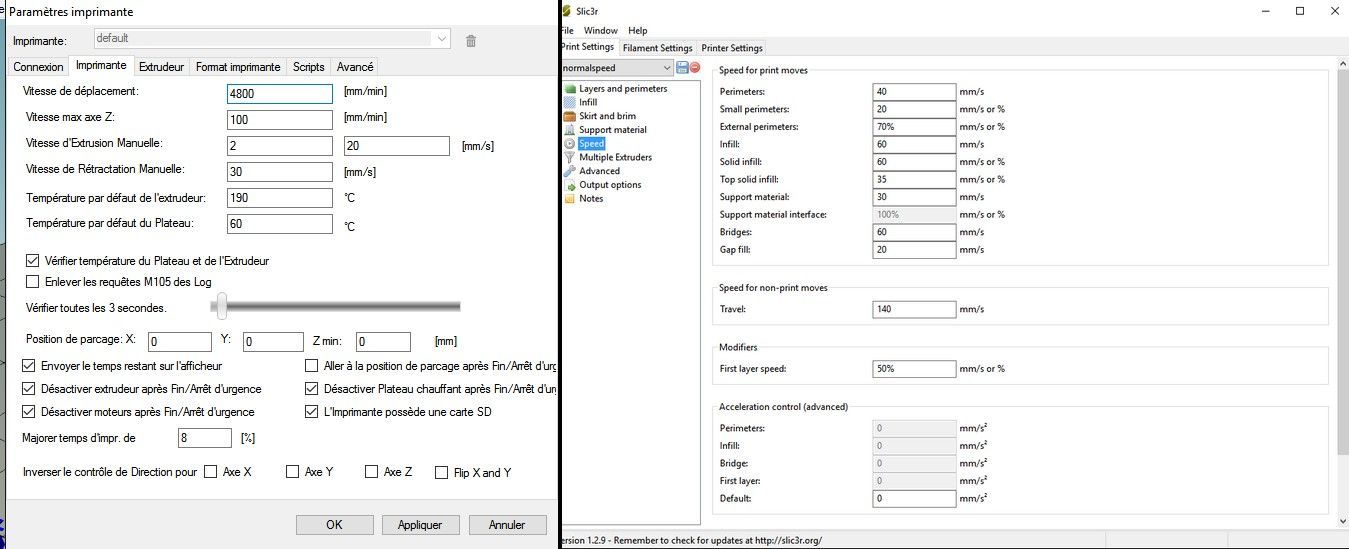Screen dimensions: 1349x549
Task: Check the Axe Y inversion box
Action: coord(292,472)
